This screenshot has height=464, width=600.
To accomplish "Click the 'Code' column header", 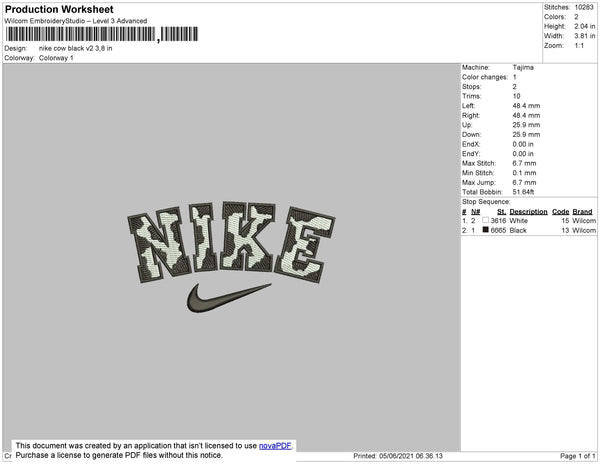I will 561,212.
